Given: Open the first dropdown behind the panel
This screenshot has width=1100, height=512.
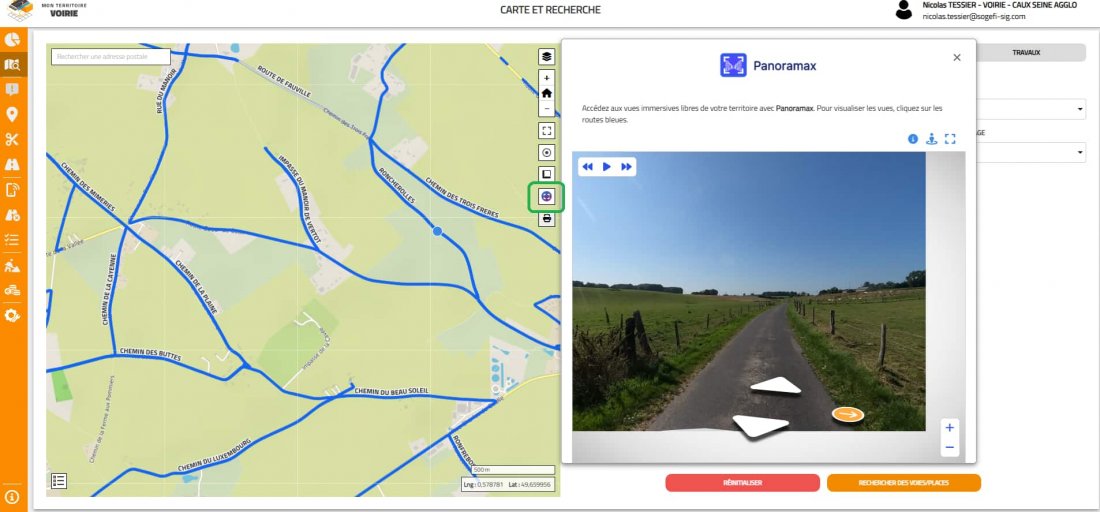Looking at the screenshot, I should (x=1031, y=109).
